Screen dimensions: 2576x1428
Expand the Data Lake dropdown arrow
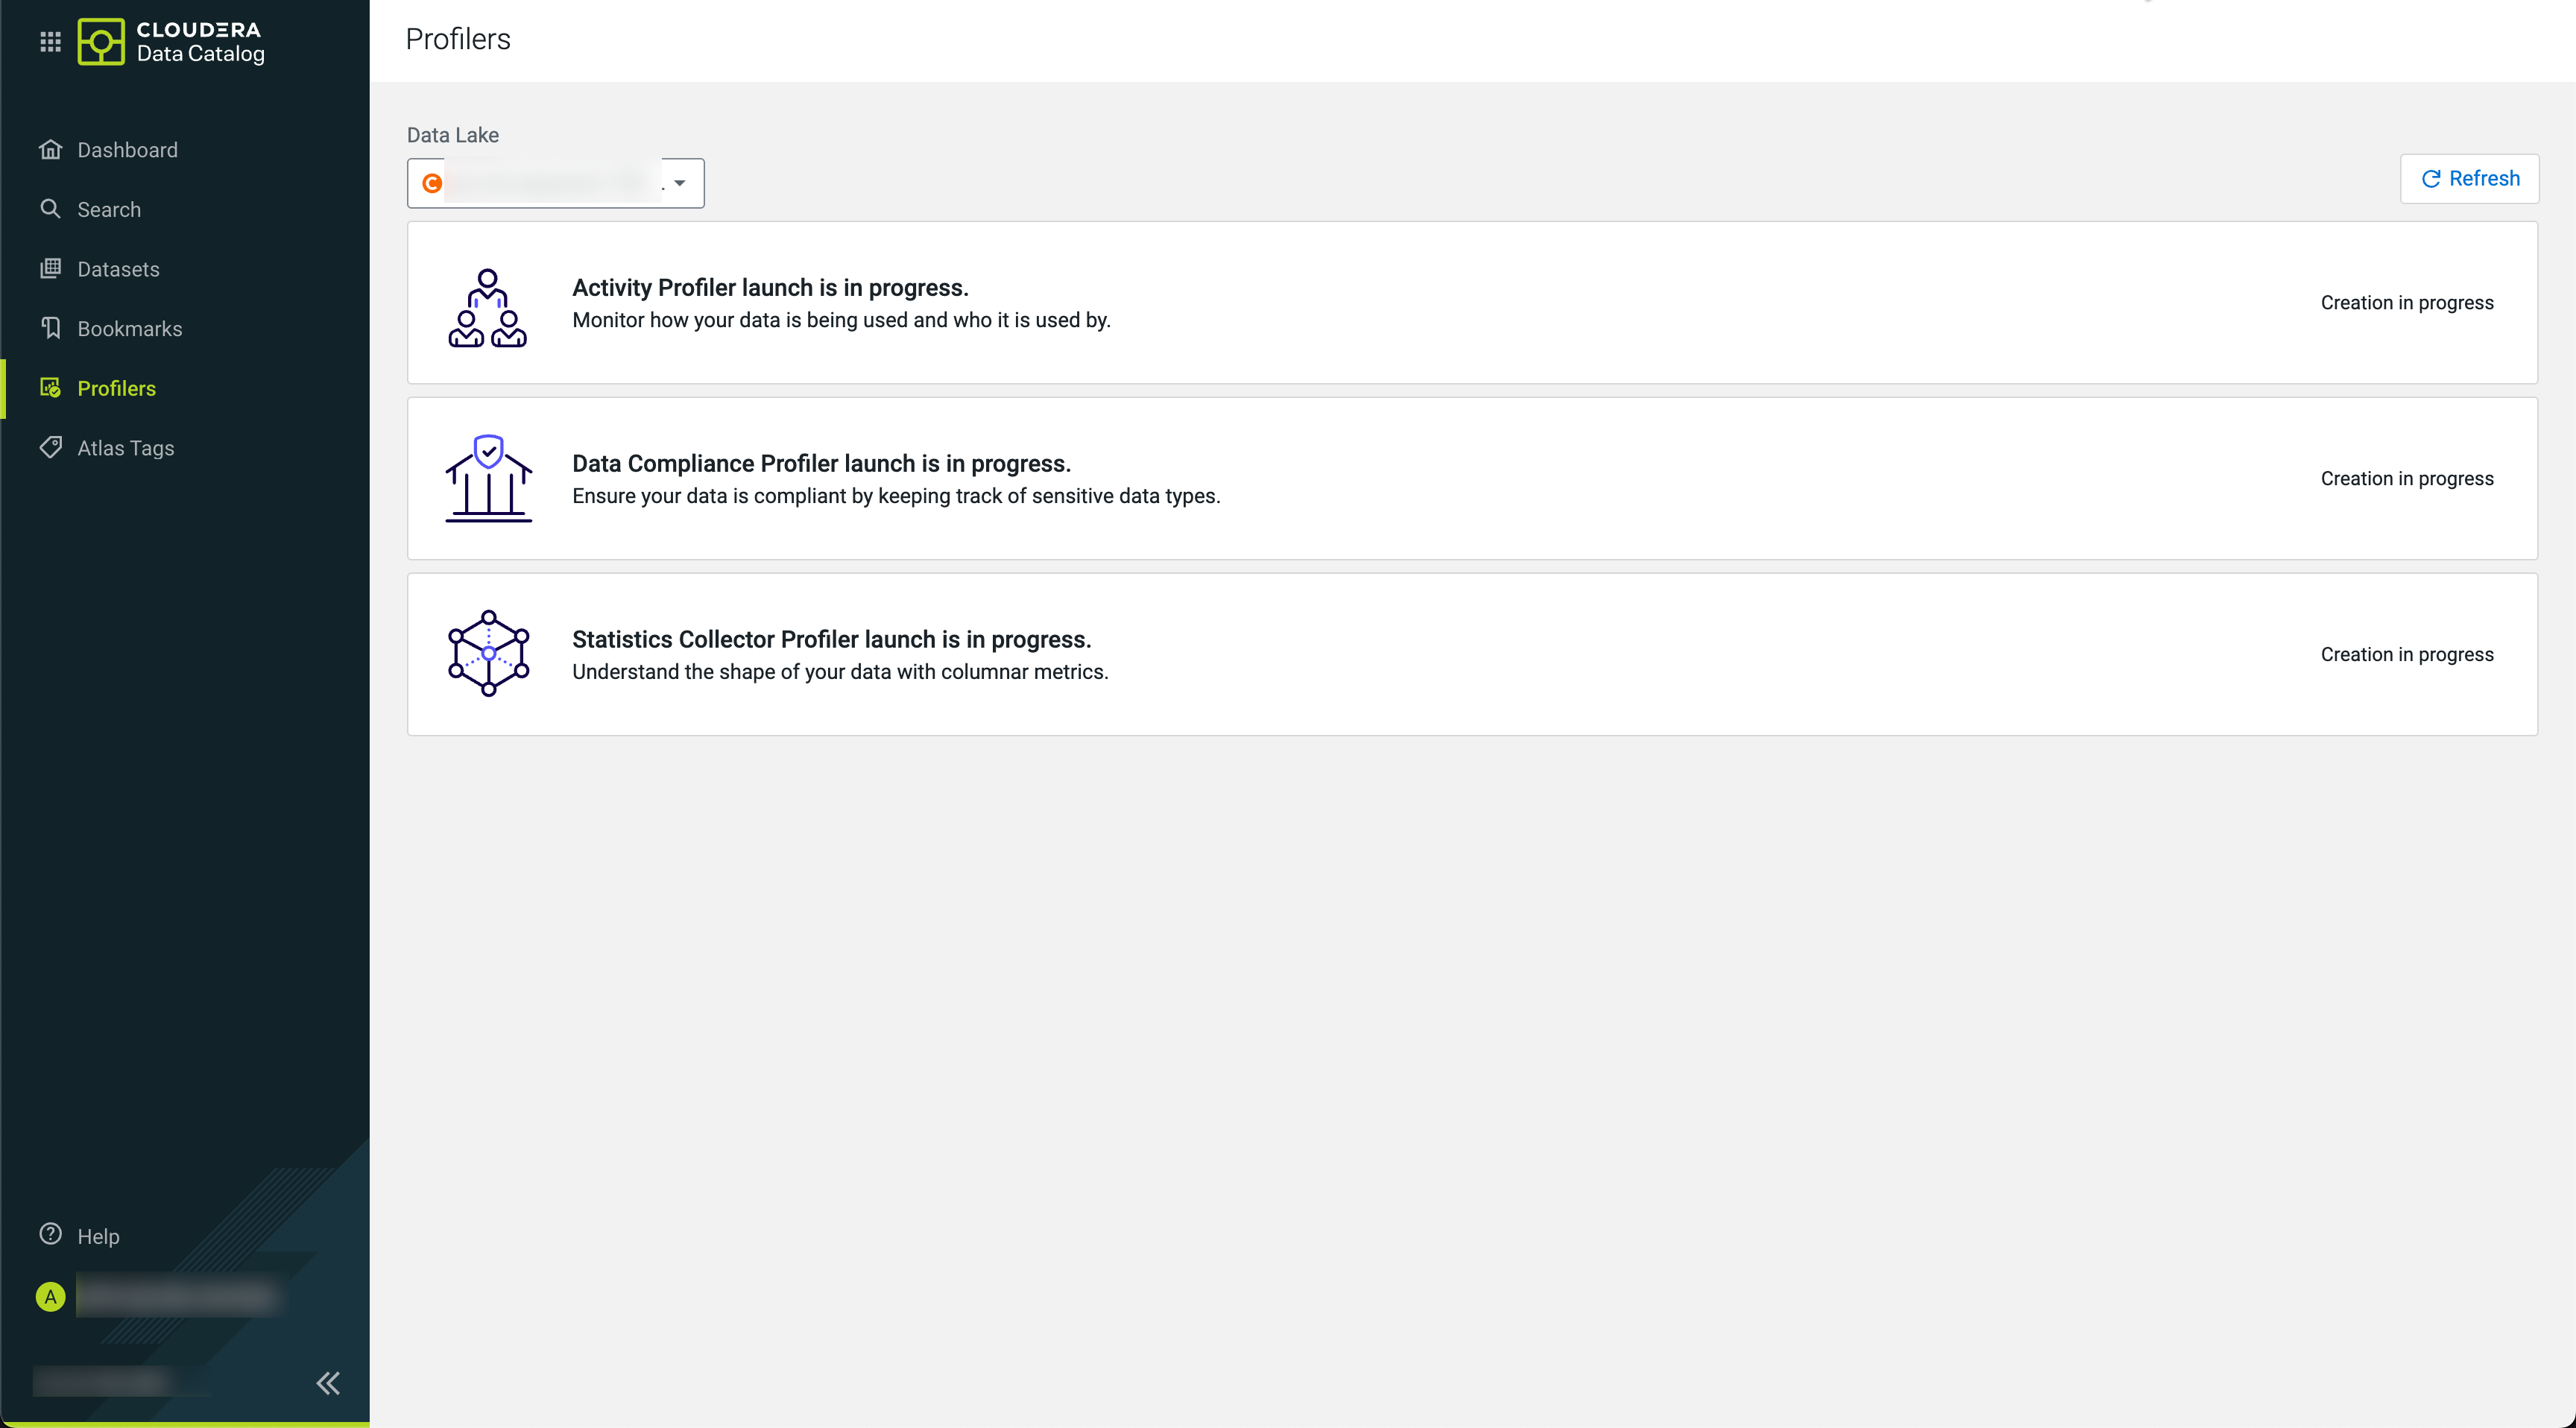680,183
